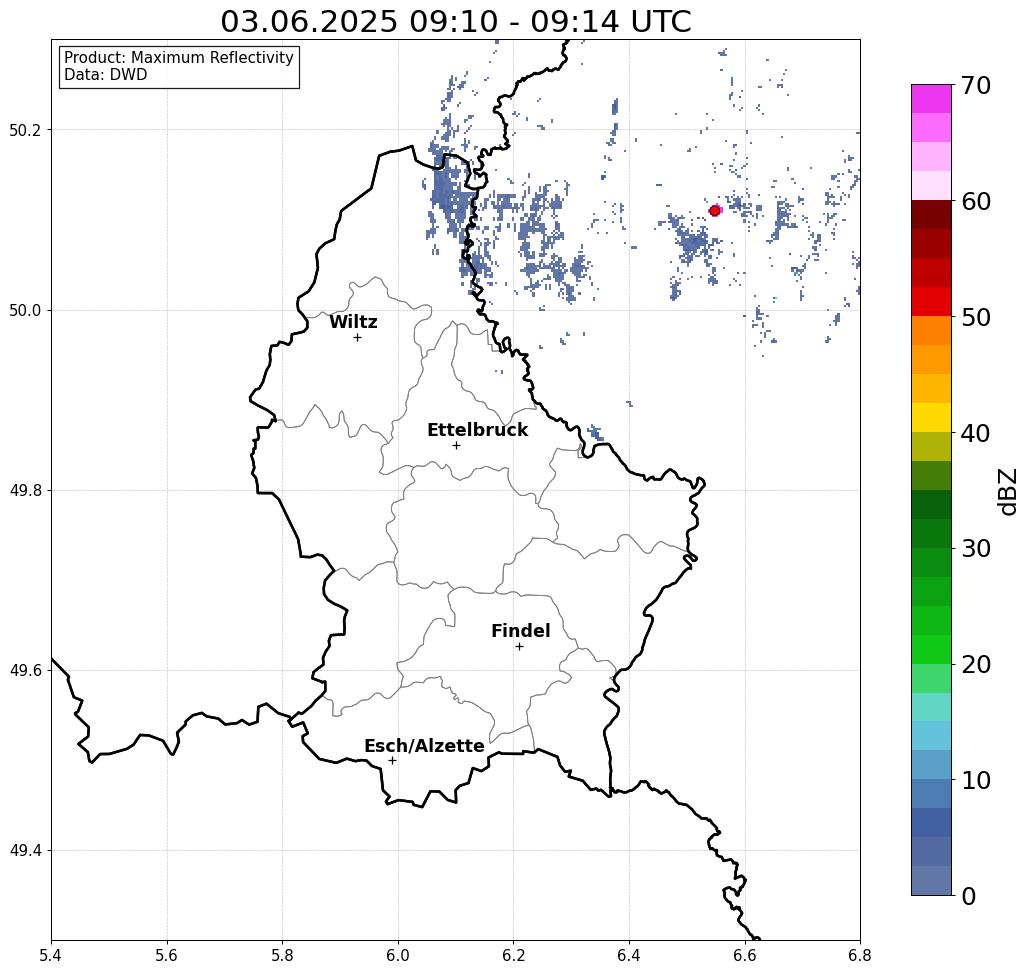Click the Esch/Alzette station cross marker
1029x973 pixels.
[392, 761]
